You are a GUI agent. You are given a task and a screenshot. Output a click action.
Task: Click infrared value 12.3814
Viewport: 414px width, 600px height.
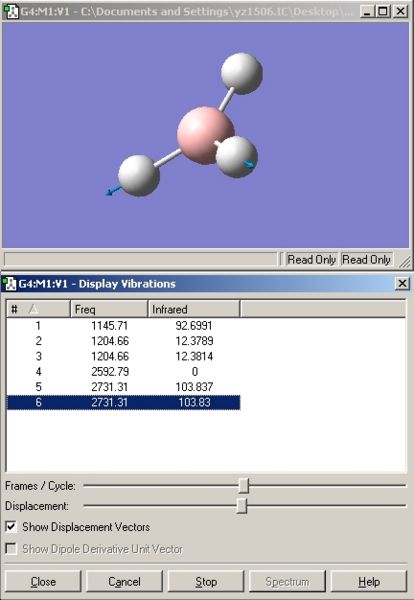194,356
